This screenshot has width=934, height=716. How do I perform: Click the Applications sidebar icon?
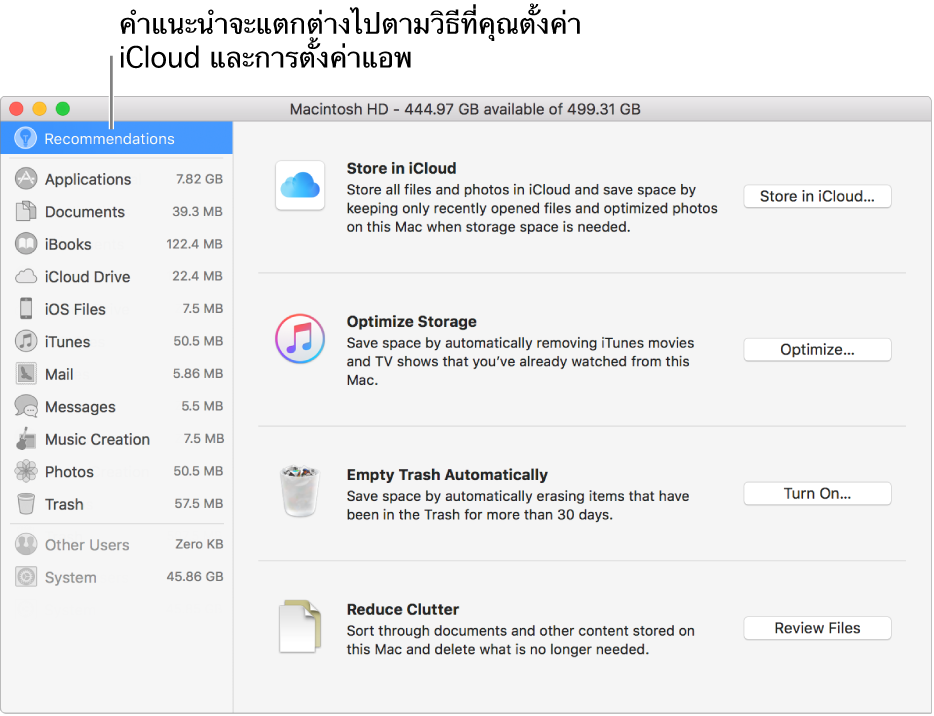click(26, 179)
